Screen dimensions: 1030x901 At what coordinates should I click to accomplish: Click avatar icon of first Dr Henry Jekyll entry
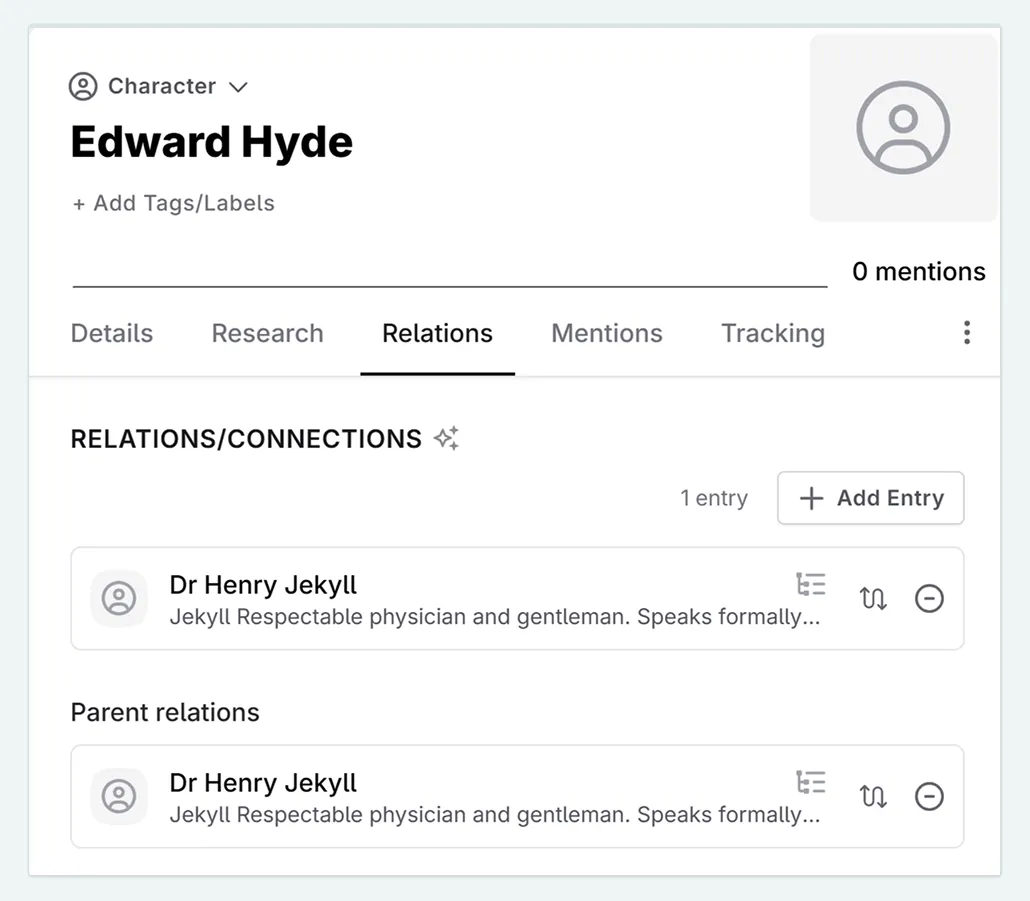coord(119,599)
